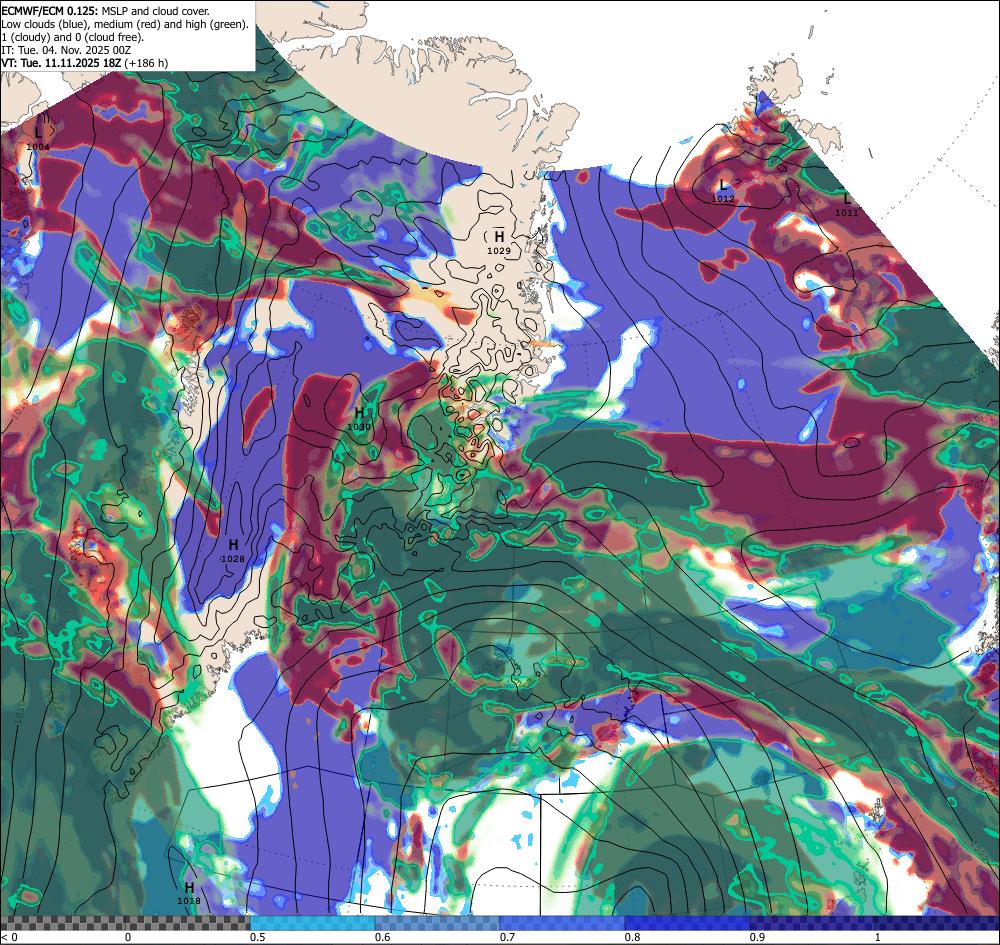
Task: Click the 'Low clouds (blue), medium (red)' caption line
Action: pyautogui.click(x=124, y=24)
